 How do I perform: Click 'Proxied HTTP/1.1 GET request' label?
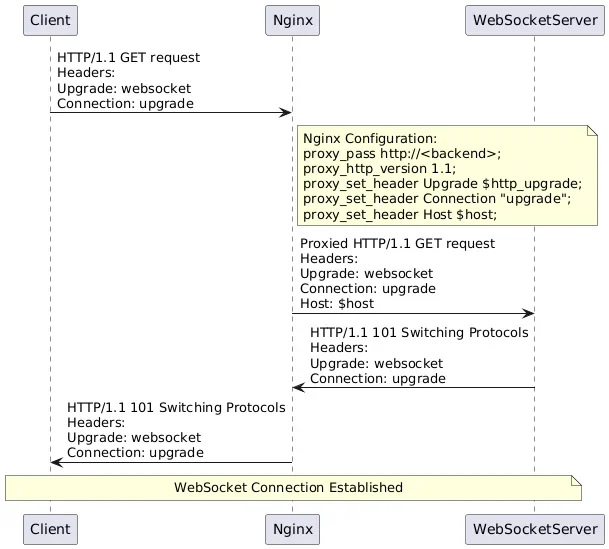397,243
